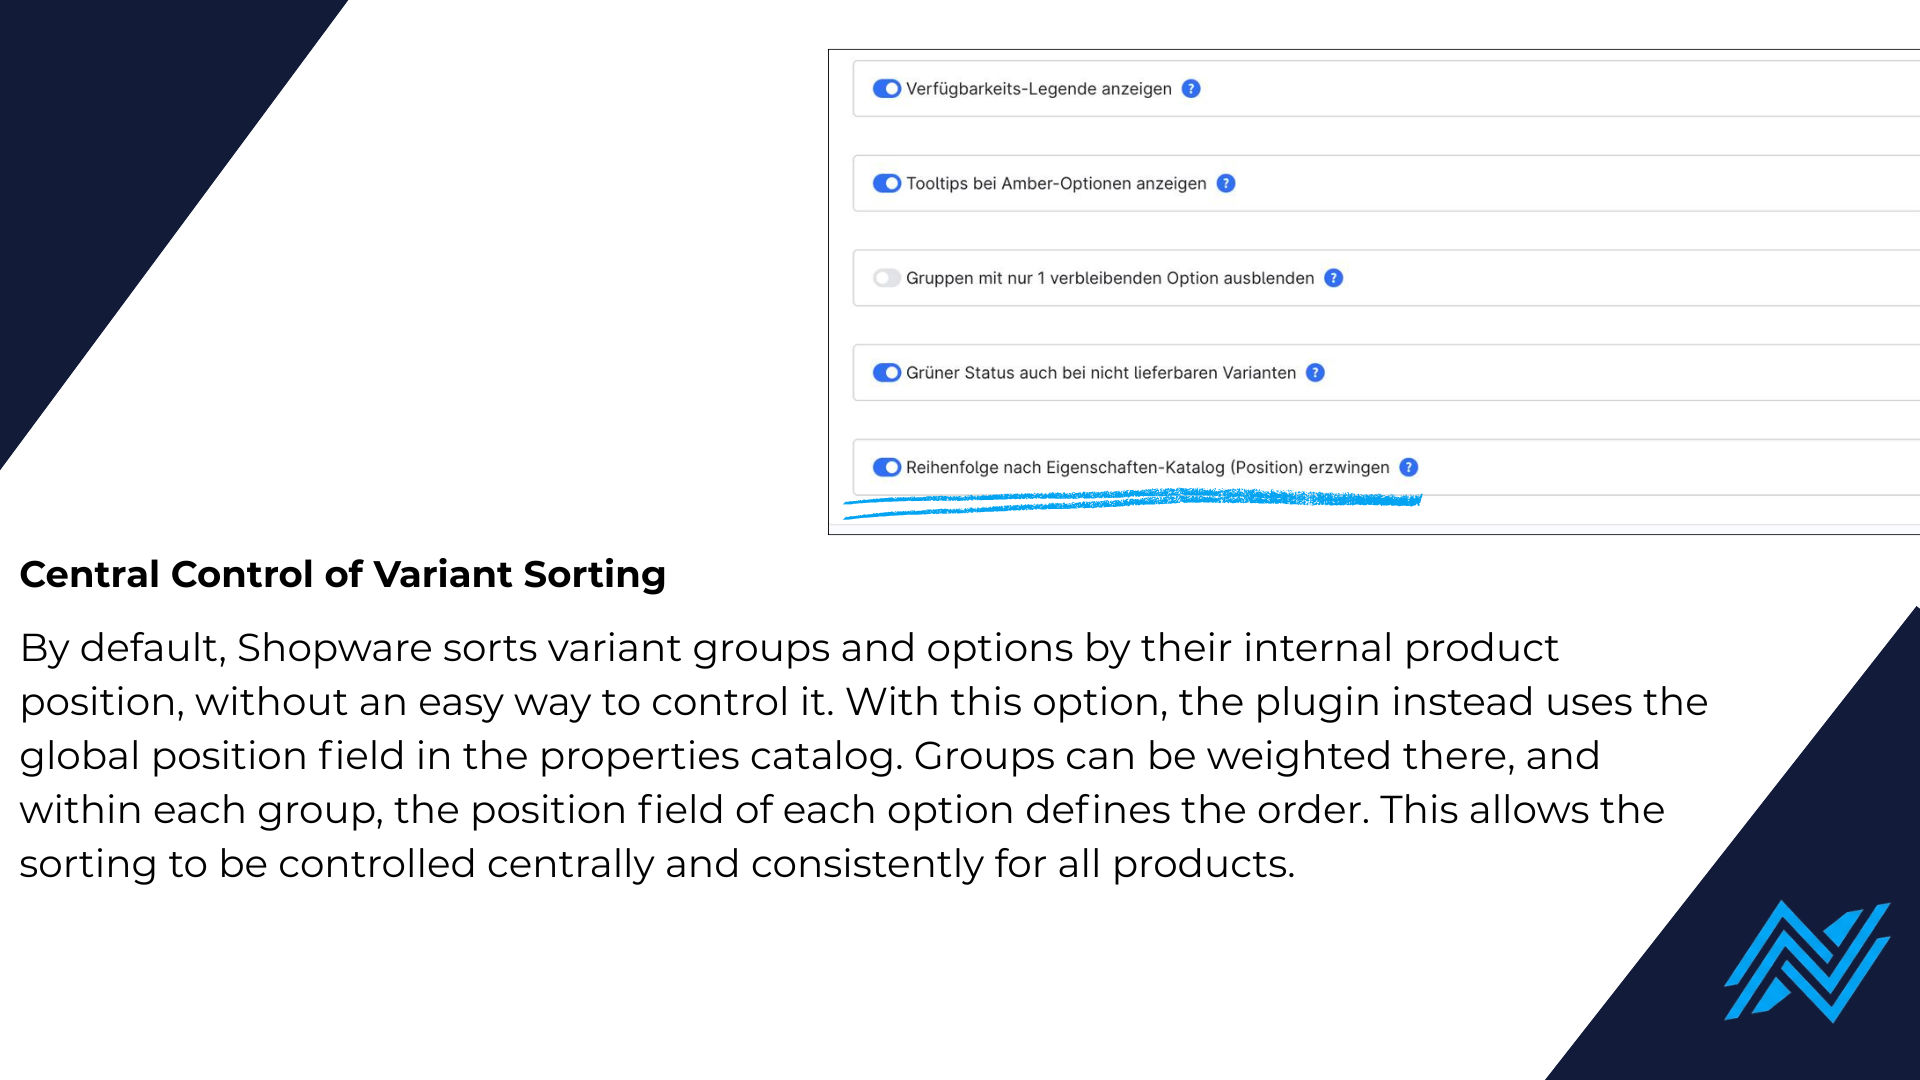Screen dimensions: 1920x1080
Task: Click the blue brush underline highlight
Action: click(1132, 503)
